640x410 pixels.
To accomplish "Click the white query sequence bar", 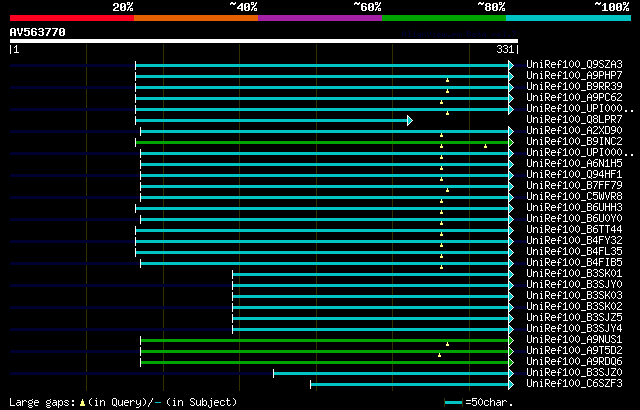I will pyautogui.click(x=264, y=41).
